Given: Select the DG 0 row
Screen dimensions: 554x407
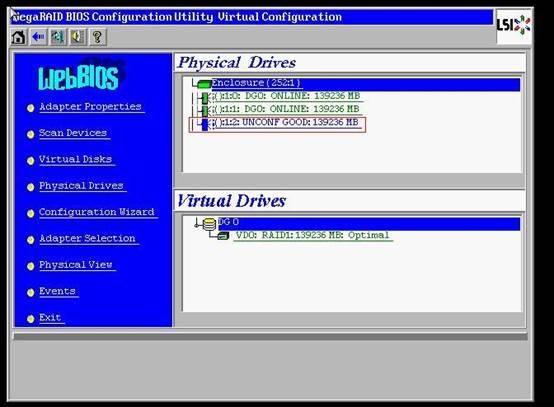Looking at the screenshot, I should pos(369,224).
